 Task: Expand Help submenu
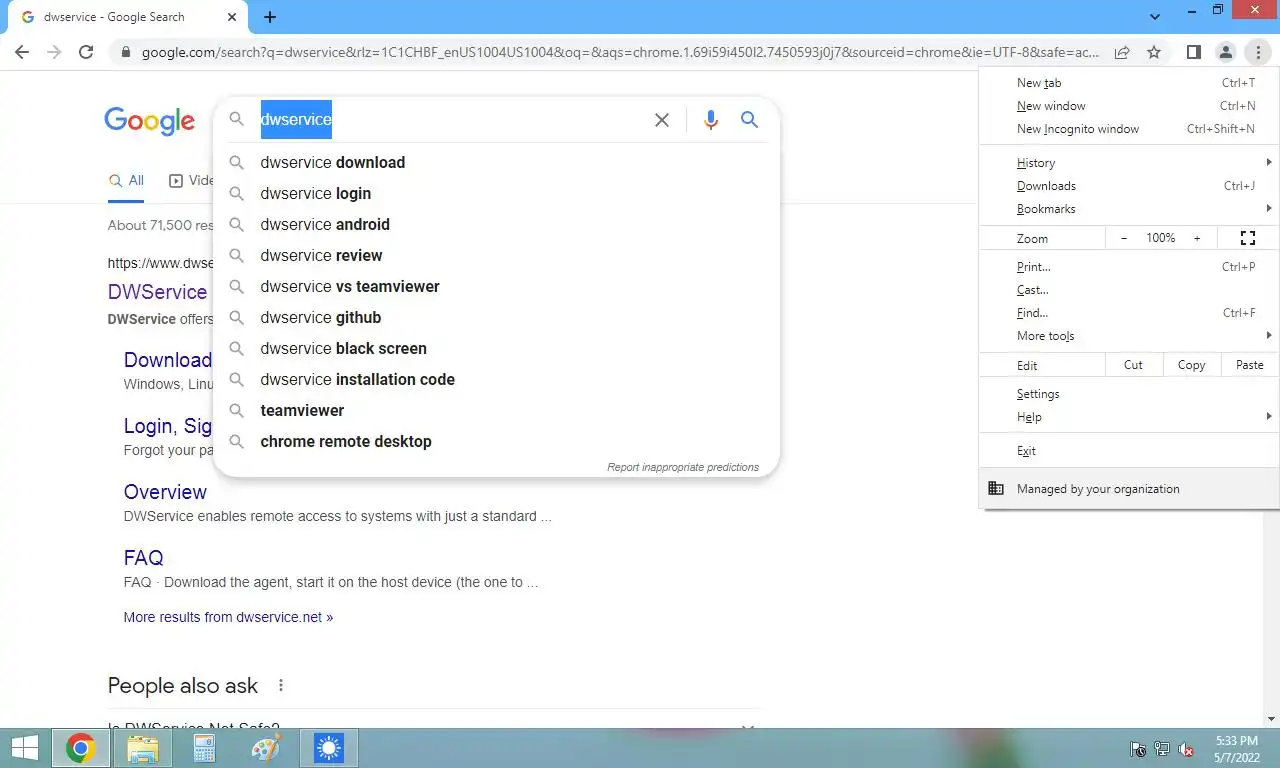coord(1129,417)
